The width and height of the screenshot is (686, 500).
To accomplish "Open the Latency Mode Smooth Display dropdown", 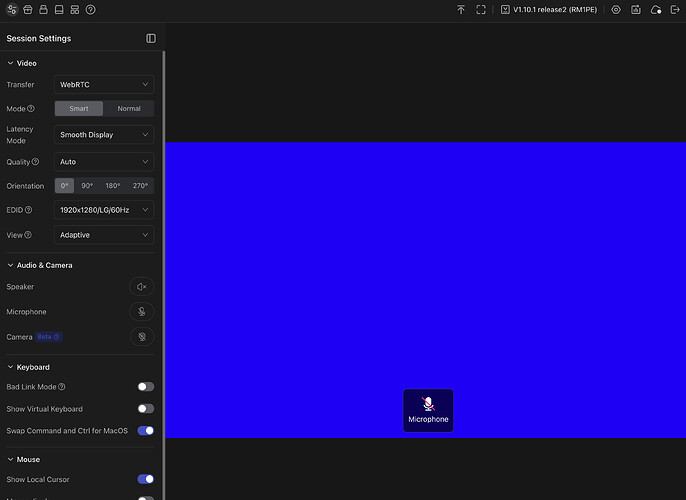I will [x=104, y=135].
